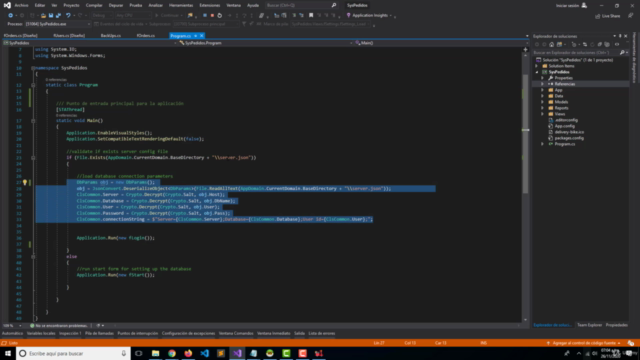The image size is (640, 360).
Task: Open the Lista de errores tab
Action: coord(322,333)
